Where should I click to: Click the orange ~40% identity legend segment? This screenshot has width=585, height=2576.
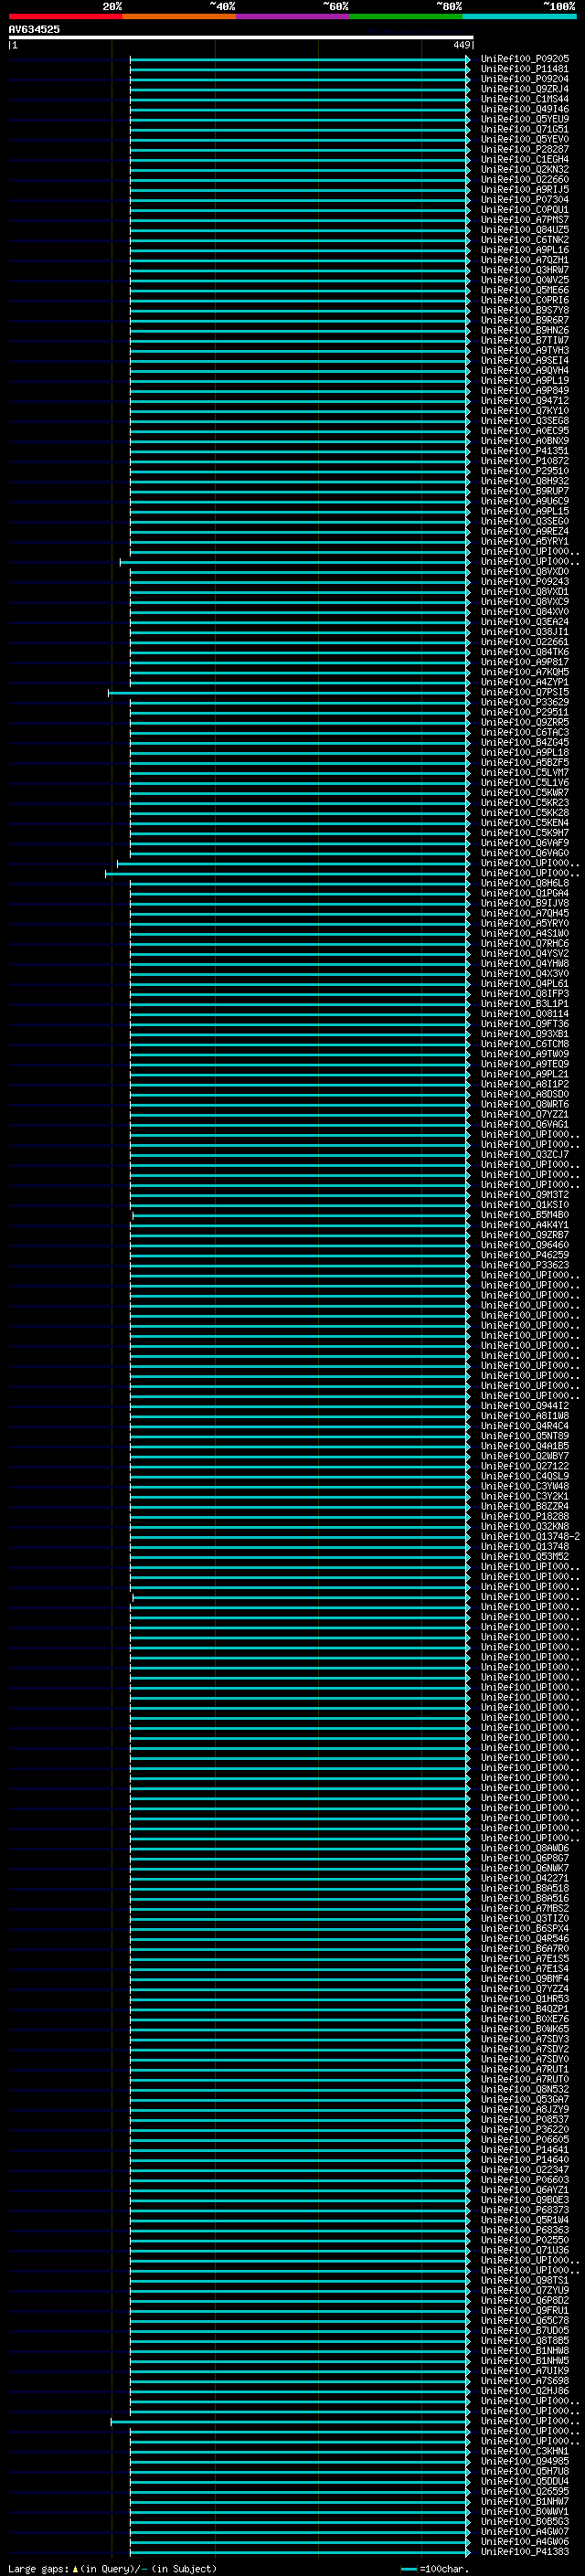[x=179, y=16]
